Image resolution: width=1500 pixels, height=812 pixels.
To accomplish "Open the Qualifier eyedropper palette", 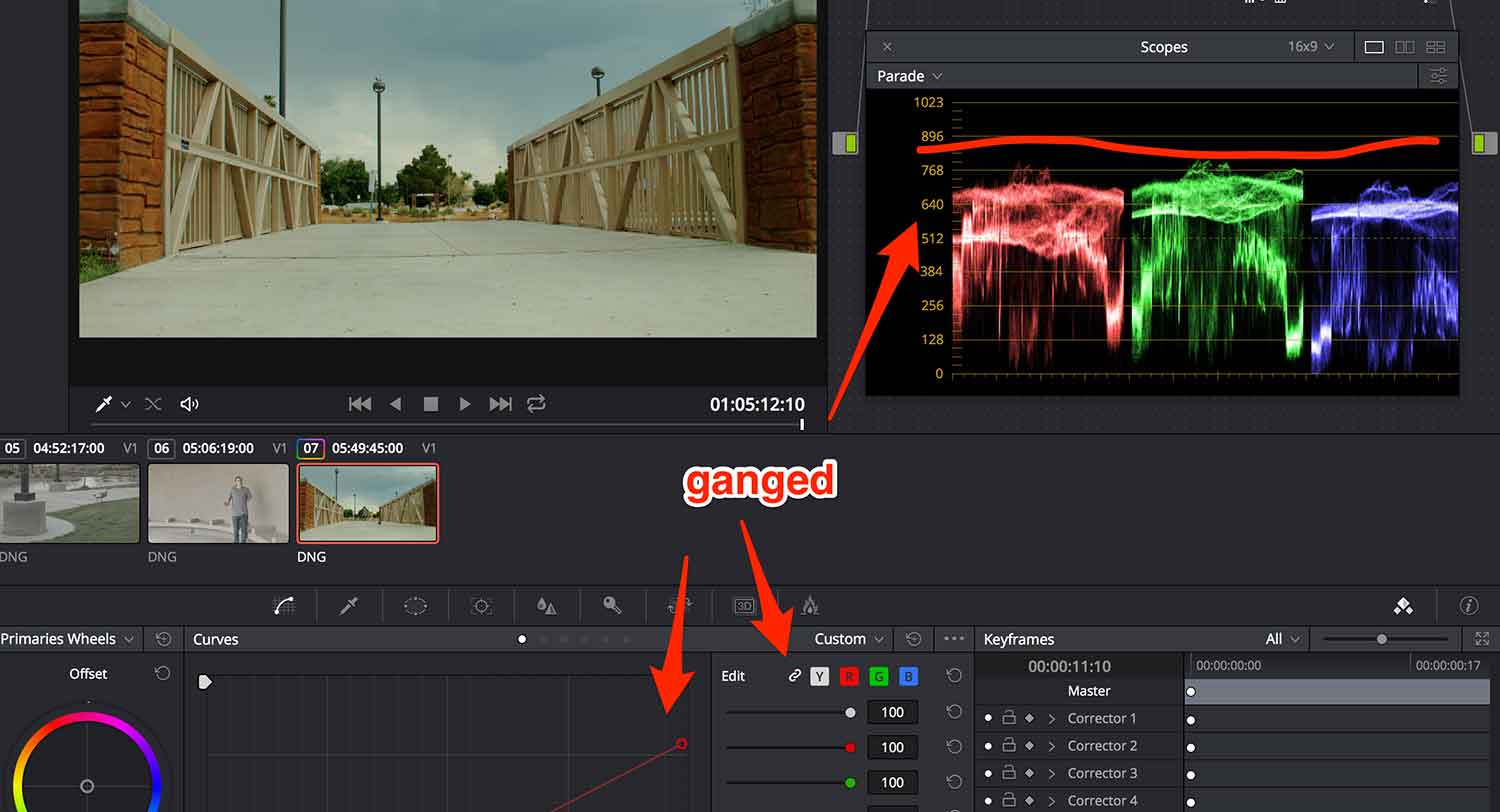I will pyautogui.click(x=349, y=605).
